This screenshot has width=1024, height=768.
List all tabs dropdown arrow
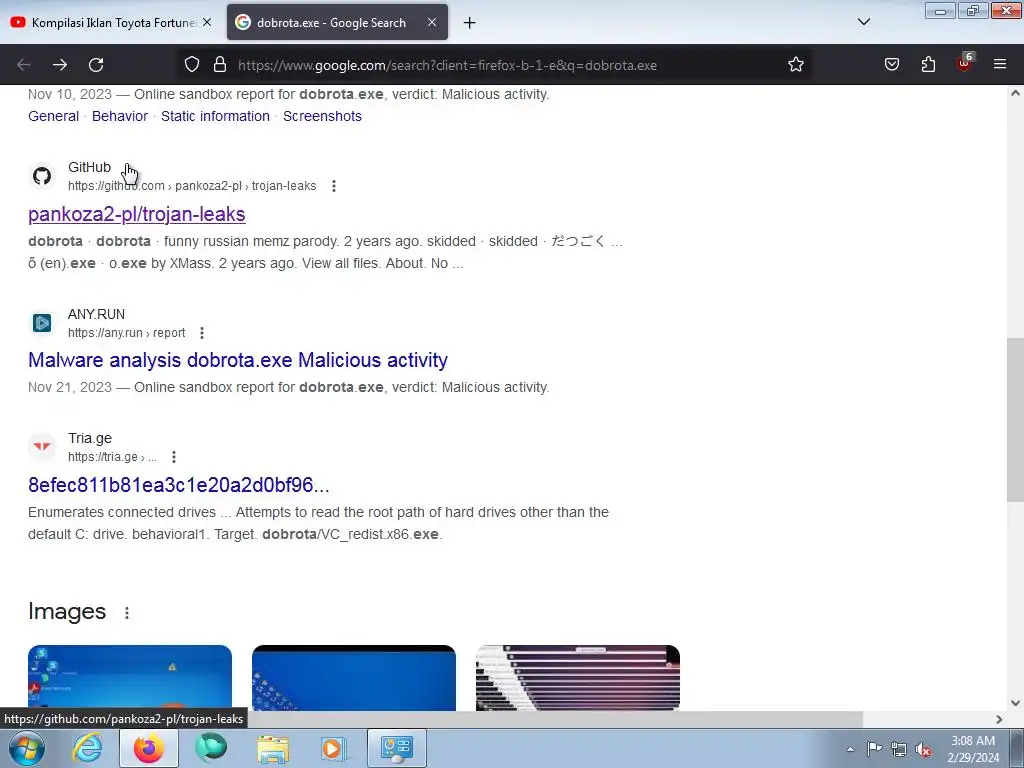(x=864, y=22)
